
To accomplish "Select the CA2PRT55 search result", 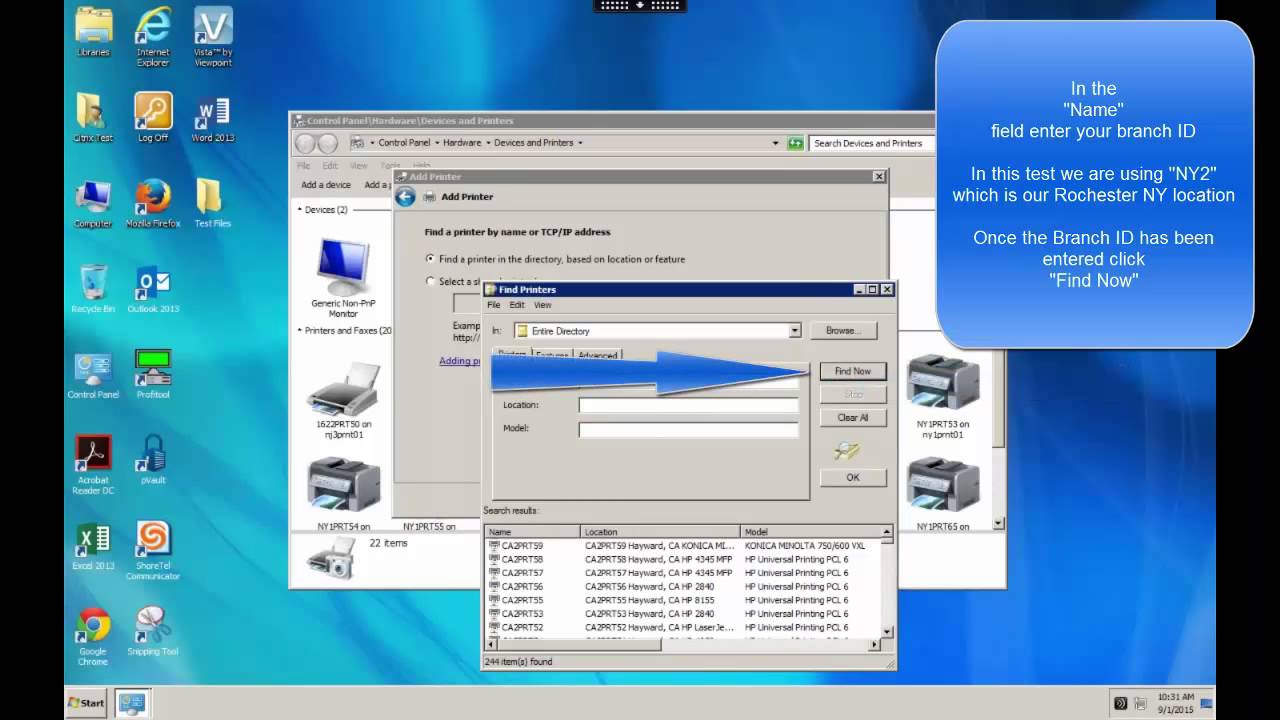I will (x=522, y=600).
